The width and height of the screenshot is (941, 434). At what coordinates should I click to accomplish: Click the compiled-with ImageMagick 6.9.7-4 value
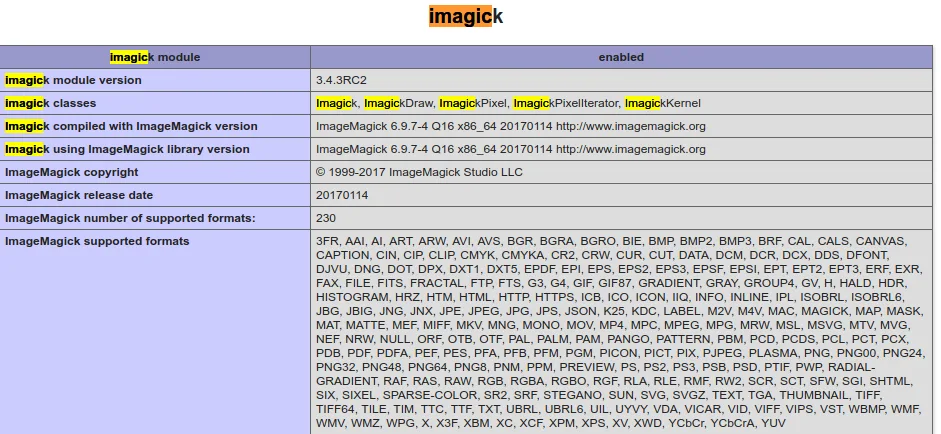click(x=511, y=126)
